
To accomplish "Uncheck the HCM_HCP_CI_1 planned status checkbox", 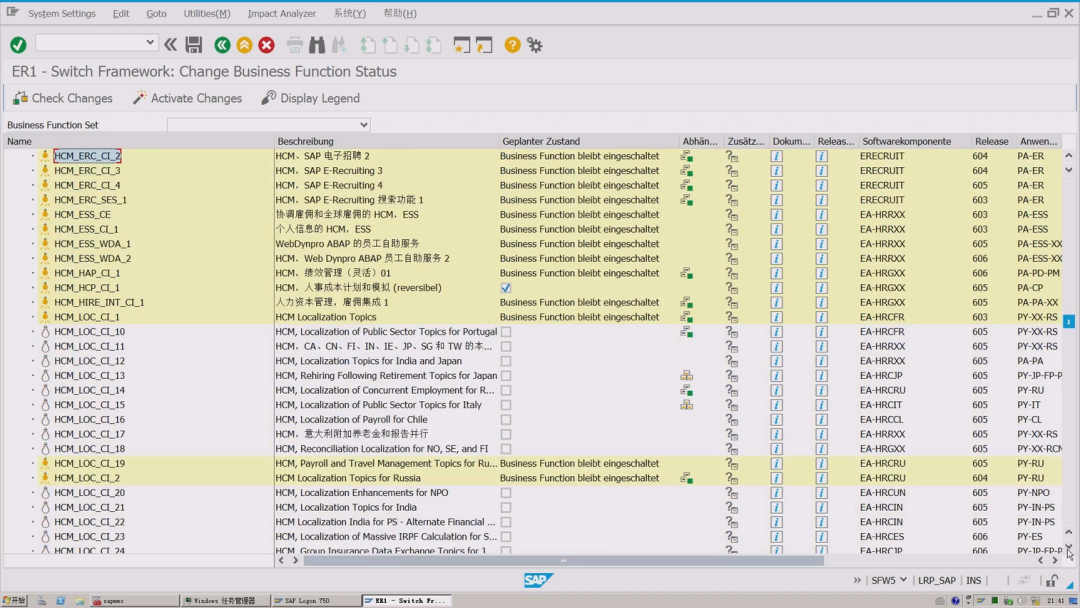I will pyautogui.click(x=506, y=288).
